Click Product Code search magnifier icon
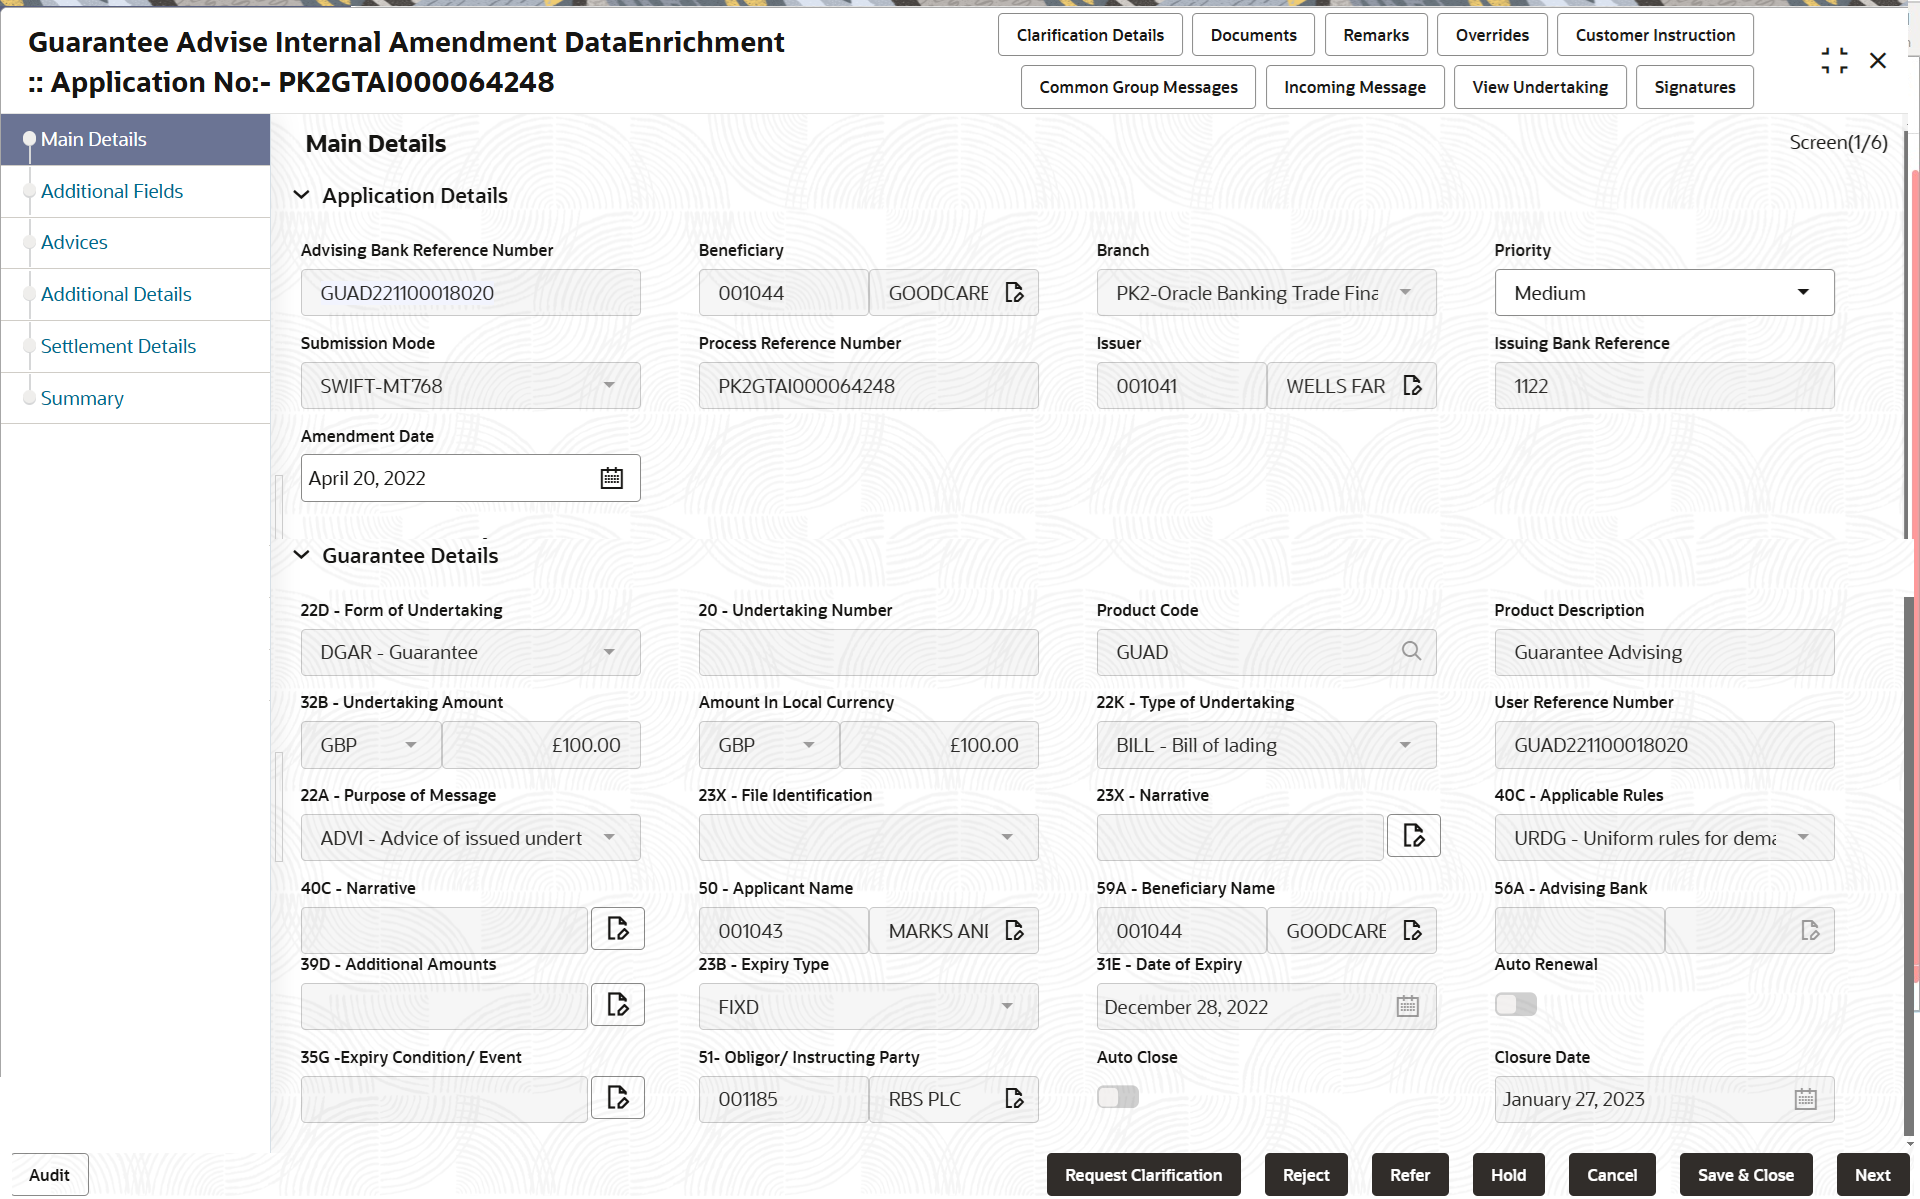The image size is (1920, 1199). [x=1411, y=651]
